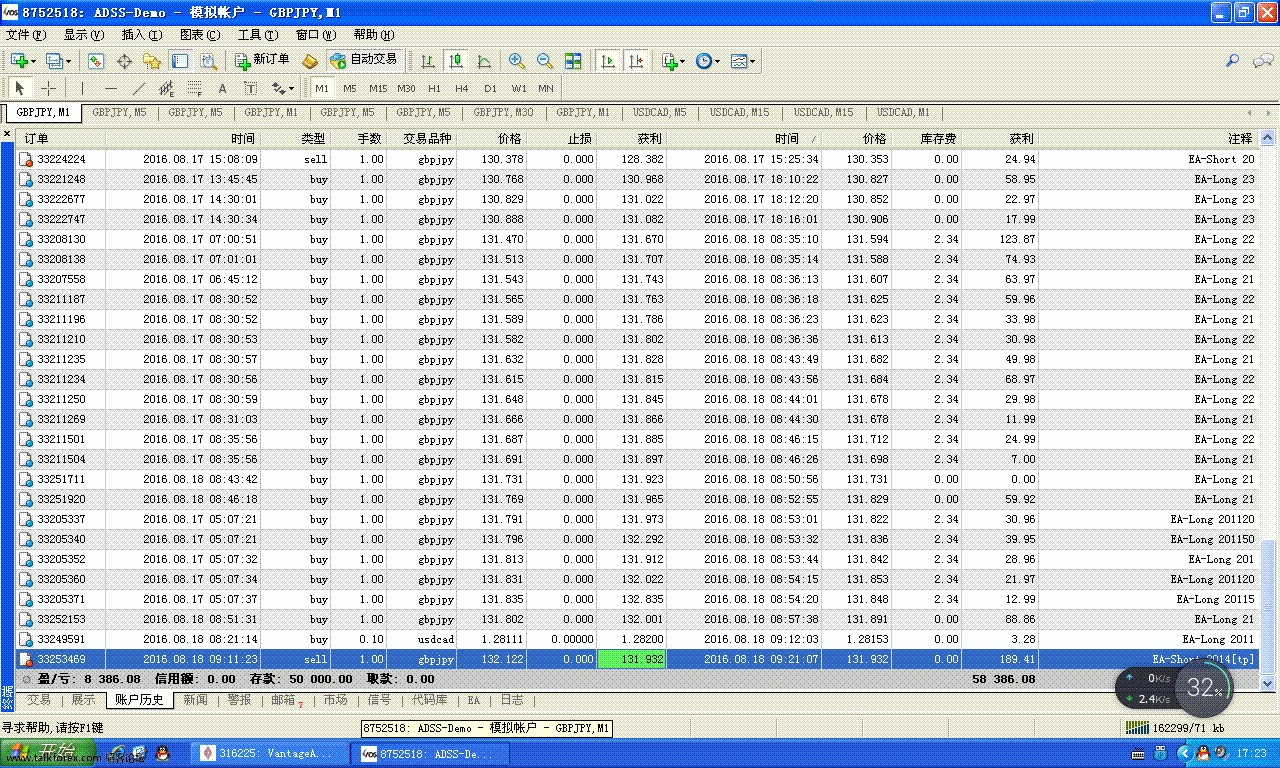Select the D1 timeframe button

(x=490, y=88)
